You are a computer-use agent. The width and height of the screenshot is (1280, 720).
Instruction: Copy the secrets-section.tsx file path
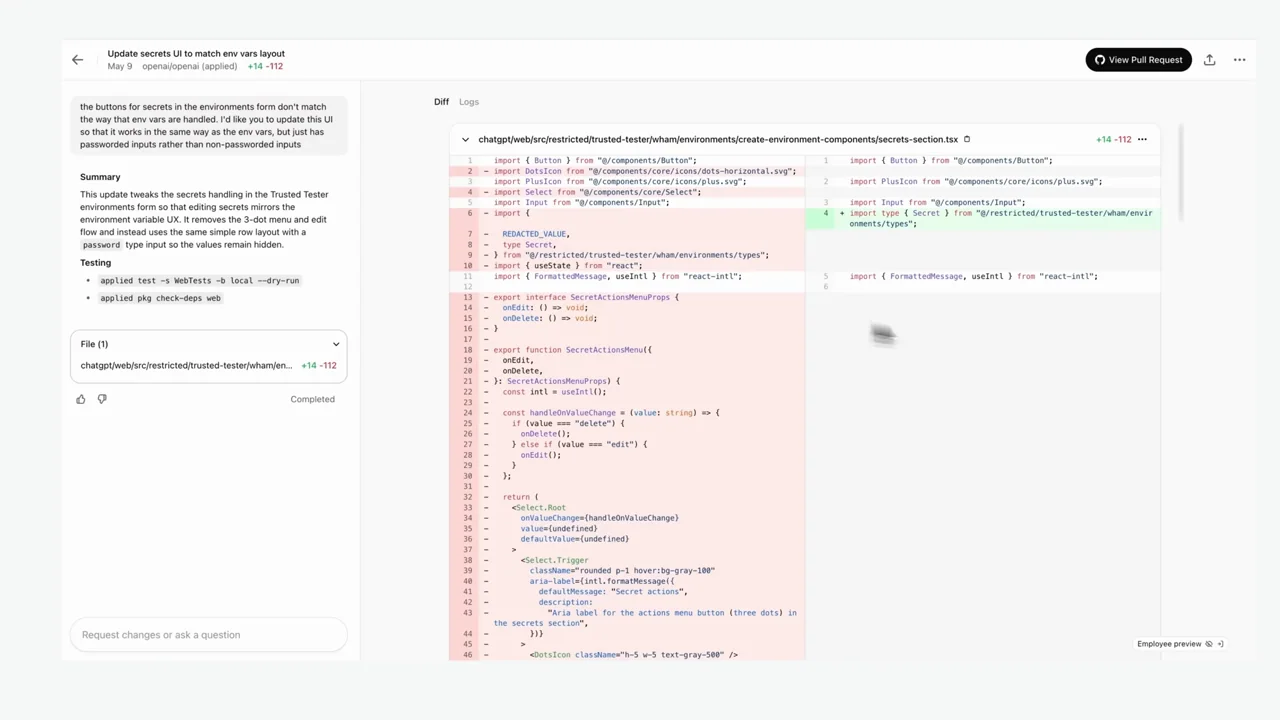click(967, 139)
